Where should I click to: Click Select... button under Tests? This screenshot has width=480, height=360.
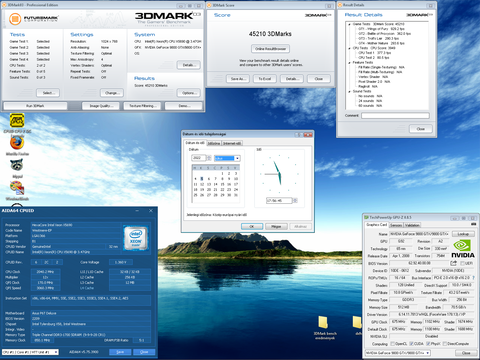click(x=49, y=93)
